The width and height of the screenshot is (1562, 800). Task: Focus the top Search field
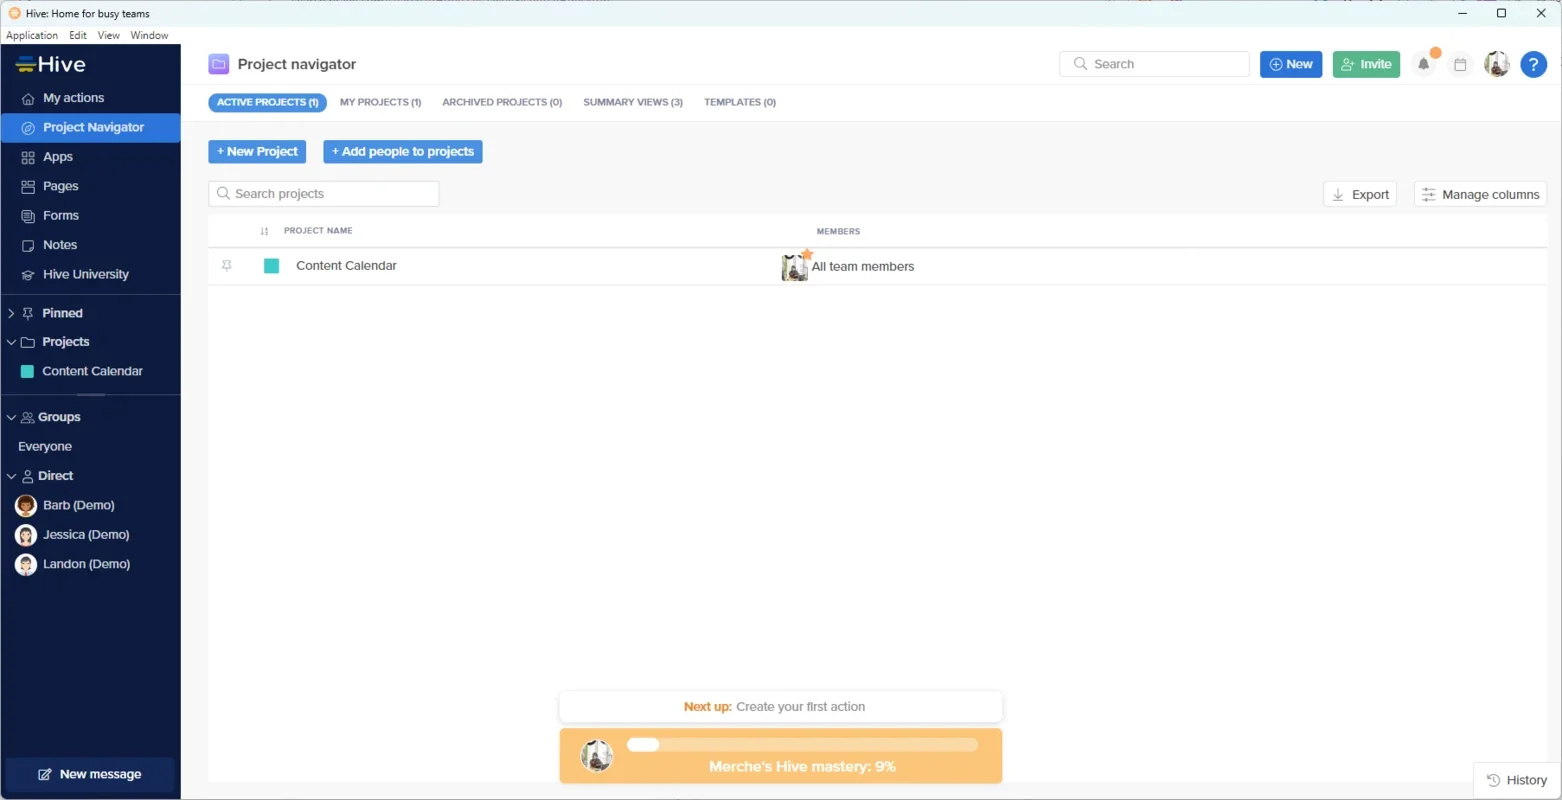(x=1154, y=64)
